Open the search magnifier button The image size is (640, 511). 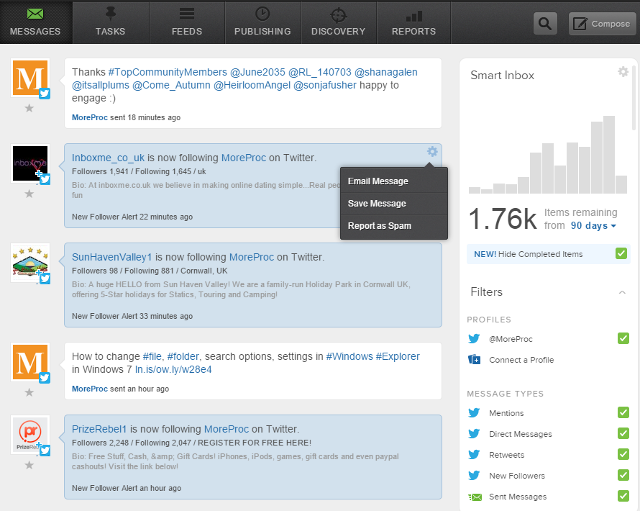click(x=545, y=23)
